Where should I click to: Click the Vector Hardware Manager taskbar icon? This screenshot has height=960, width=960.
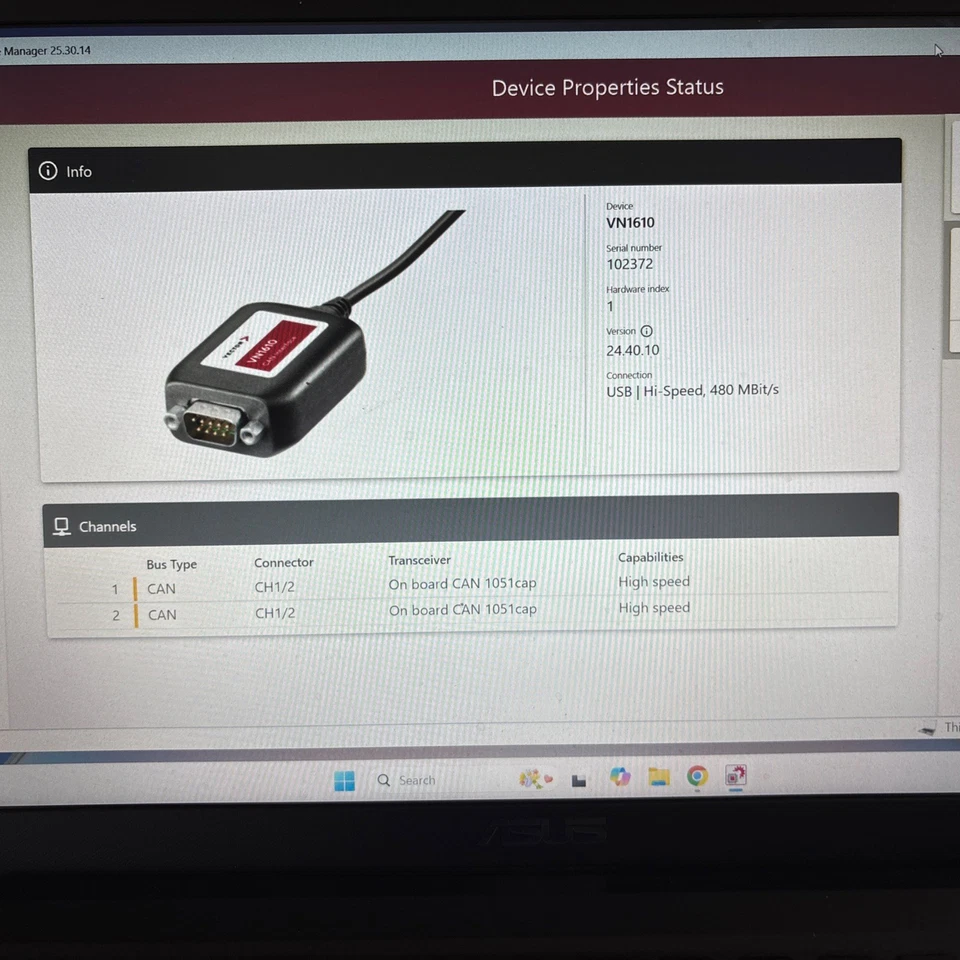(x=736, y=778)
